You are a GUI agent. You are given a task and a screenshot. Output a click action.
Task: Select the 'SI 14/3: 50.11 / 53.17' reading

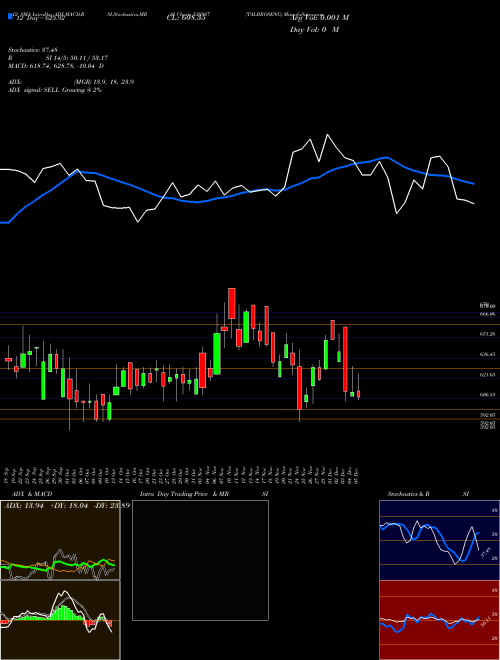pos(77,58)
